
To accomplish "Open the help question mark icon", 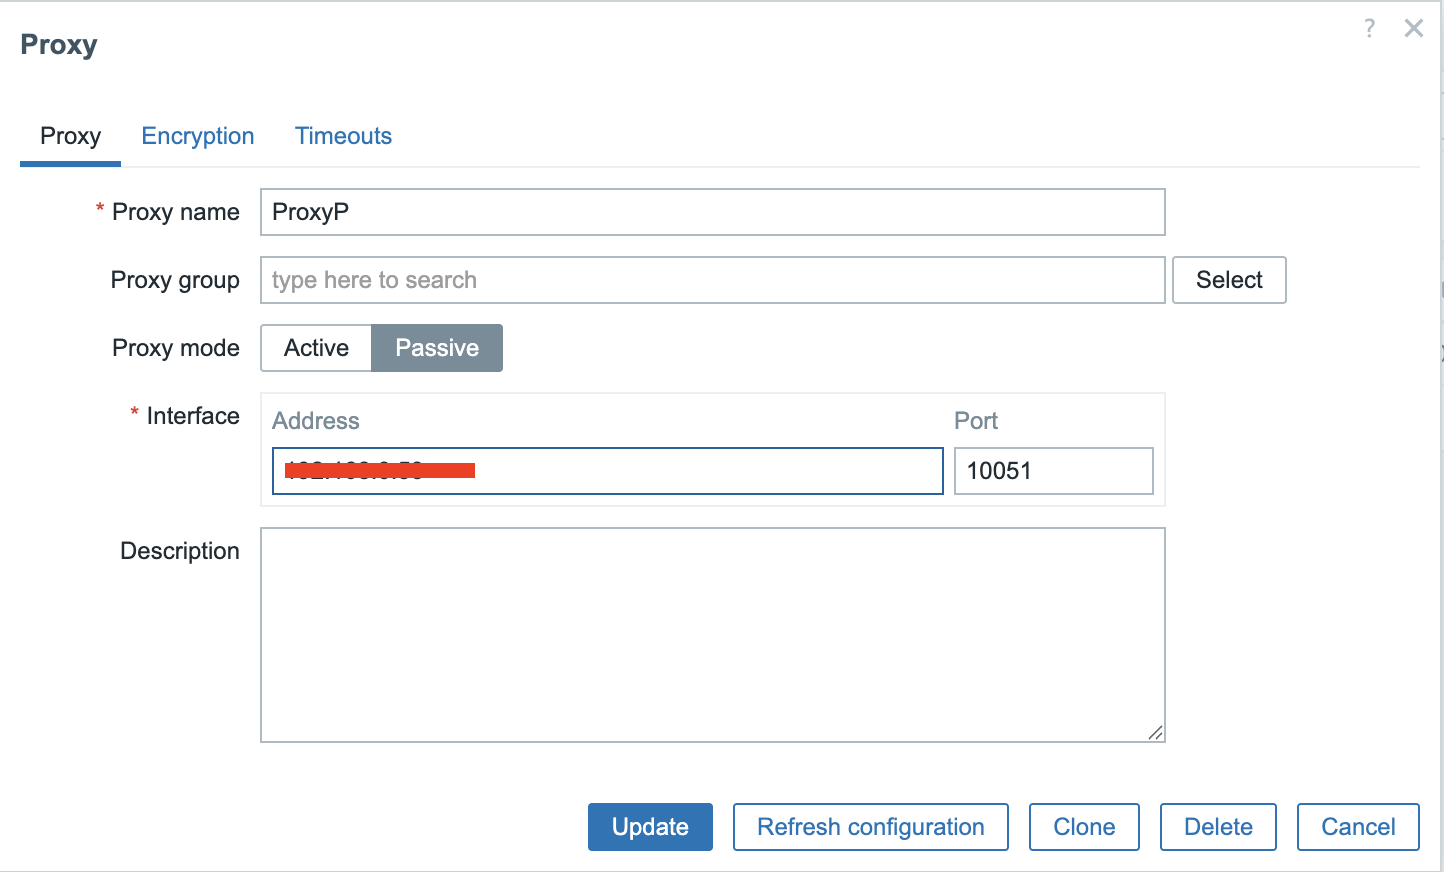I will [1369, 28].
